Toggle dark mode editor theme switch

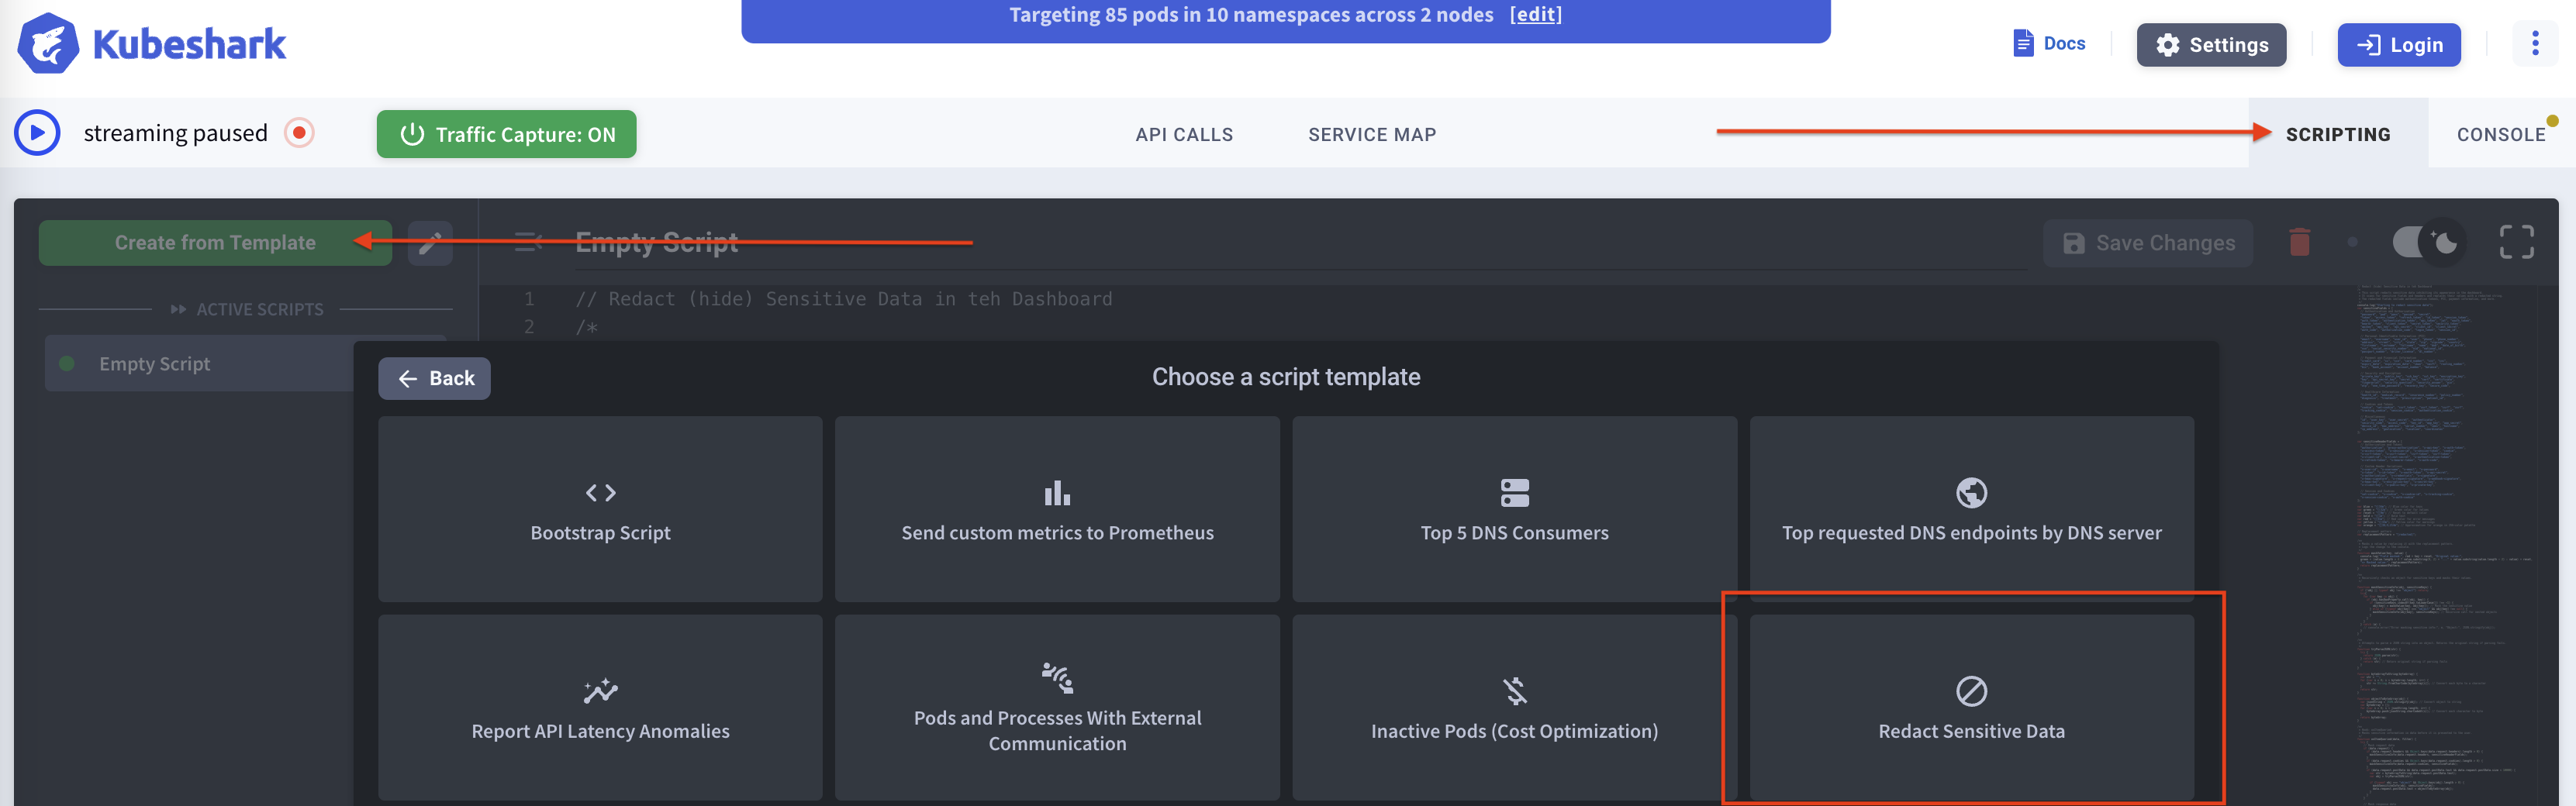point(2427,242)
